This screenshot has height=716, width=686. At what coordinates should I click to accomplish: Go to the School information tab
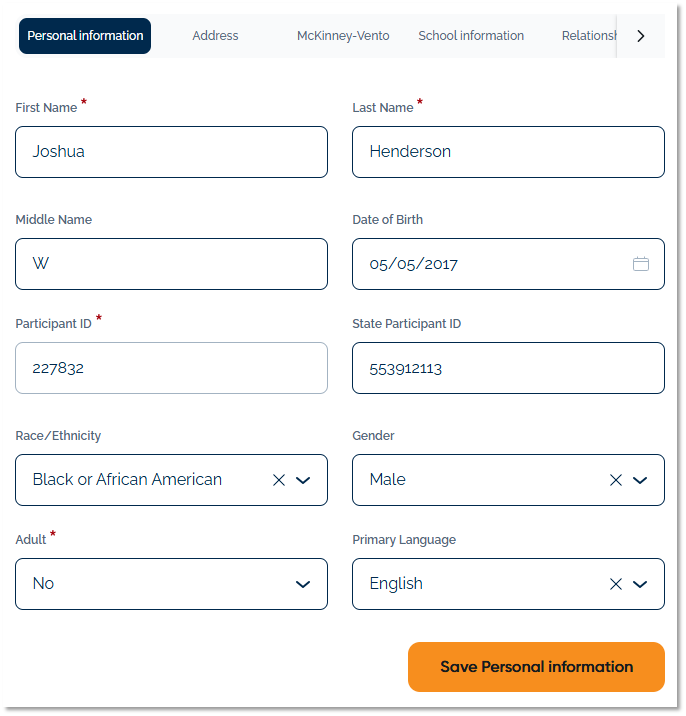(x=471, y=36)
